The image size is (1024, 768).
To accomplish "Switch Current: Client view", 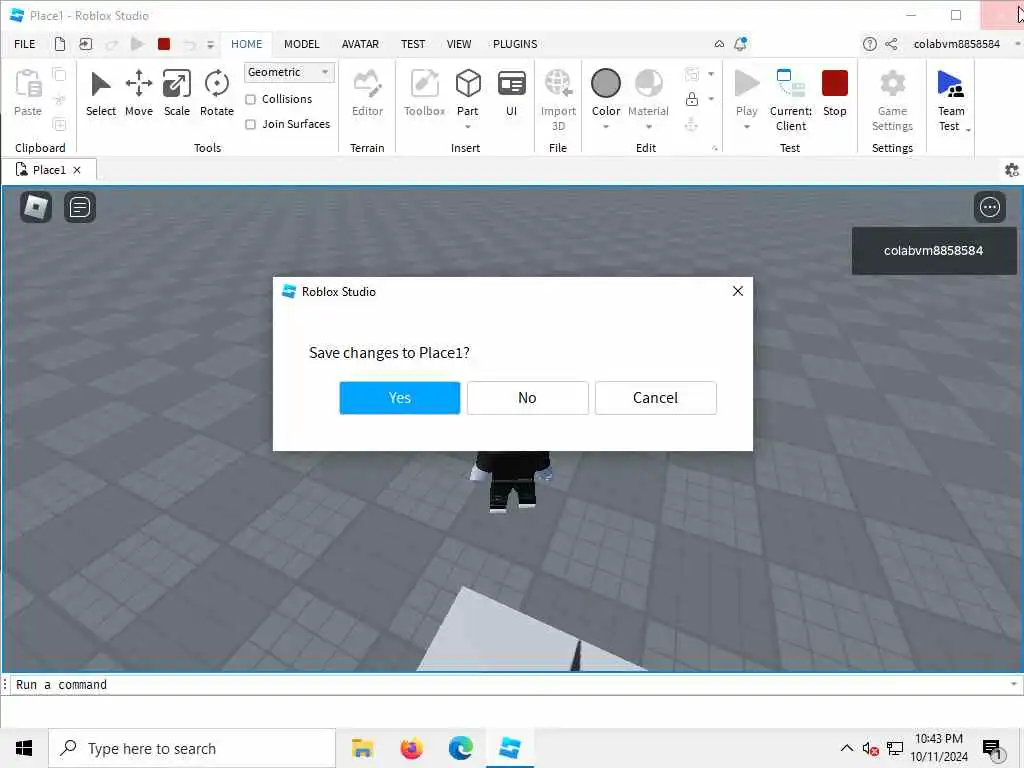I will coord(791,99).
